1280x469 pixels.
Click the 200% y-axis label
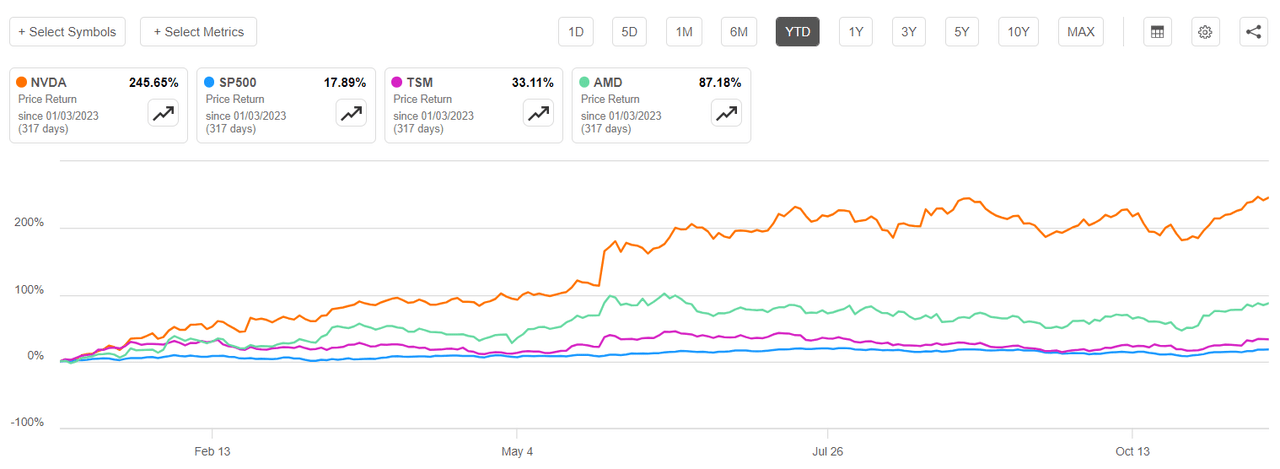pos(31,223)
